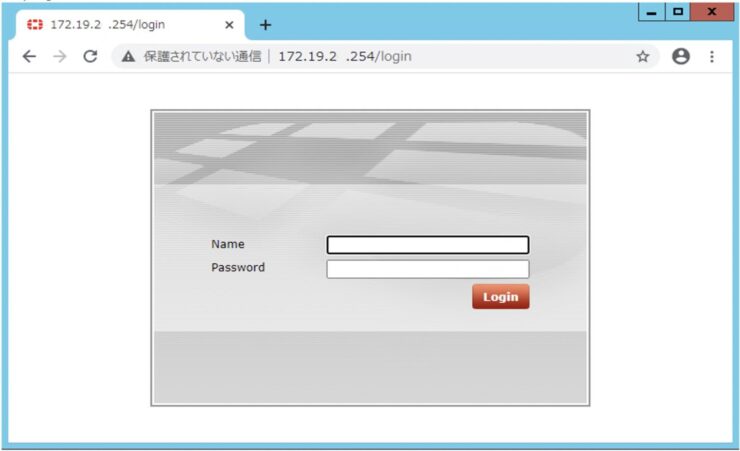Maximize the browser window
Screen dimensions: 740x451
678,12
